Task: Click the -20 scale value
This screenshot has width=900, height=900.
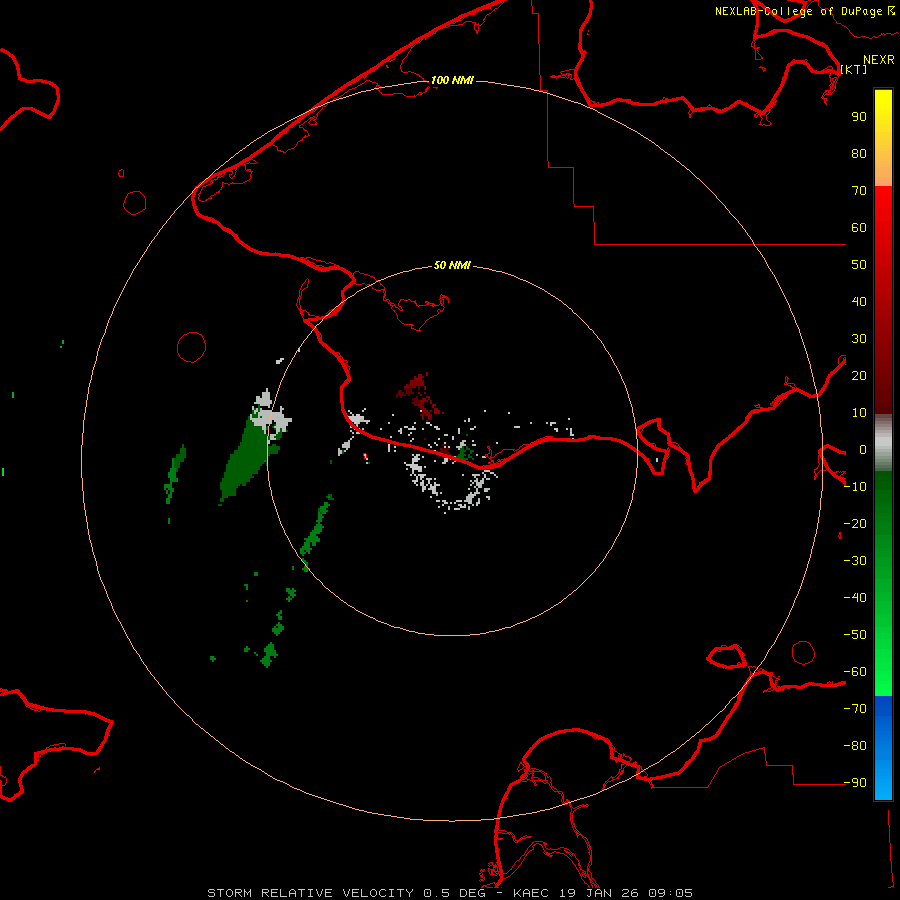Action: tap(855, 523)
